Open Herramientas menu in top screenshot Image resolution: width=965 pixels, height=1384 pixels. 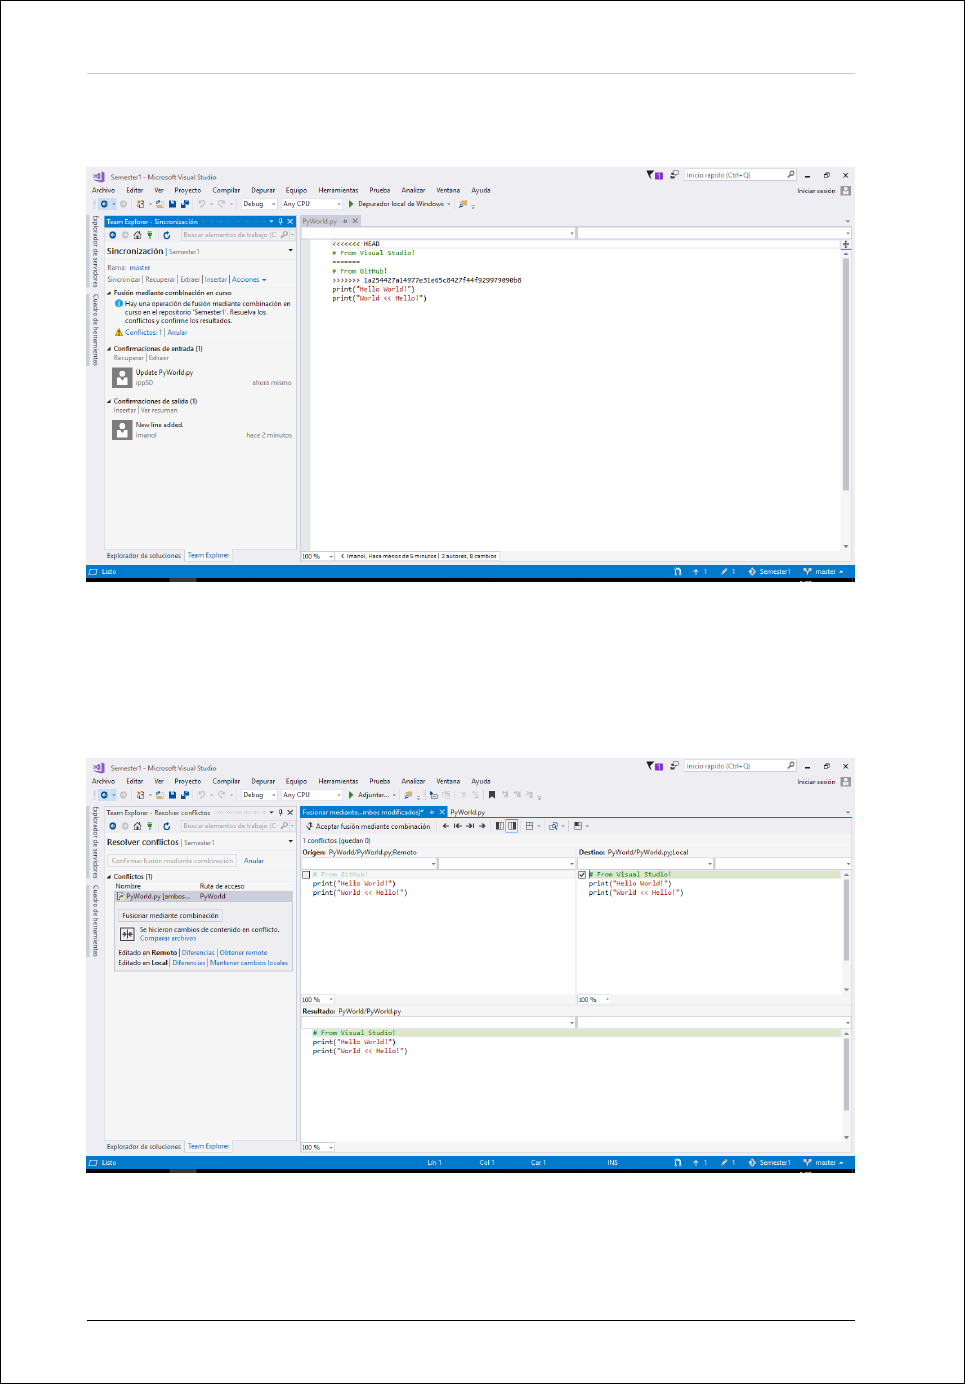[338, 190]
